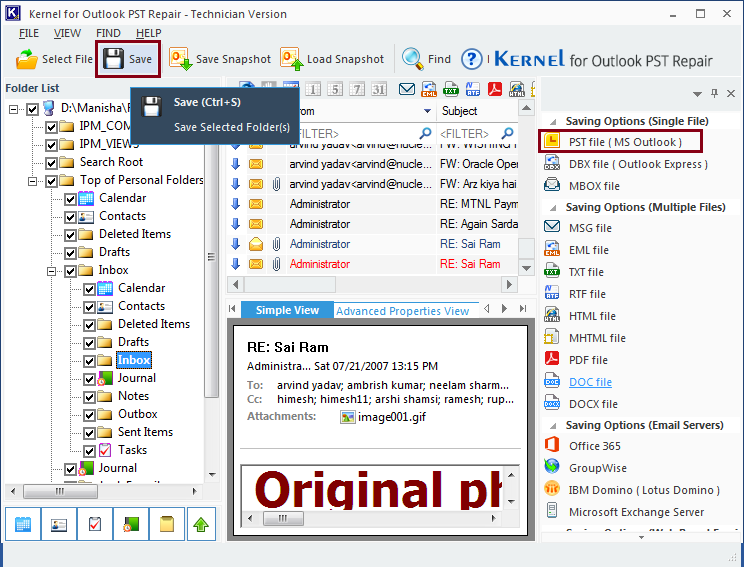Uncheck the IPM_VIEWS folder checkbox

pos(51,145)
